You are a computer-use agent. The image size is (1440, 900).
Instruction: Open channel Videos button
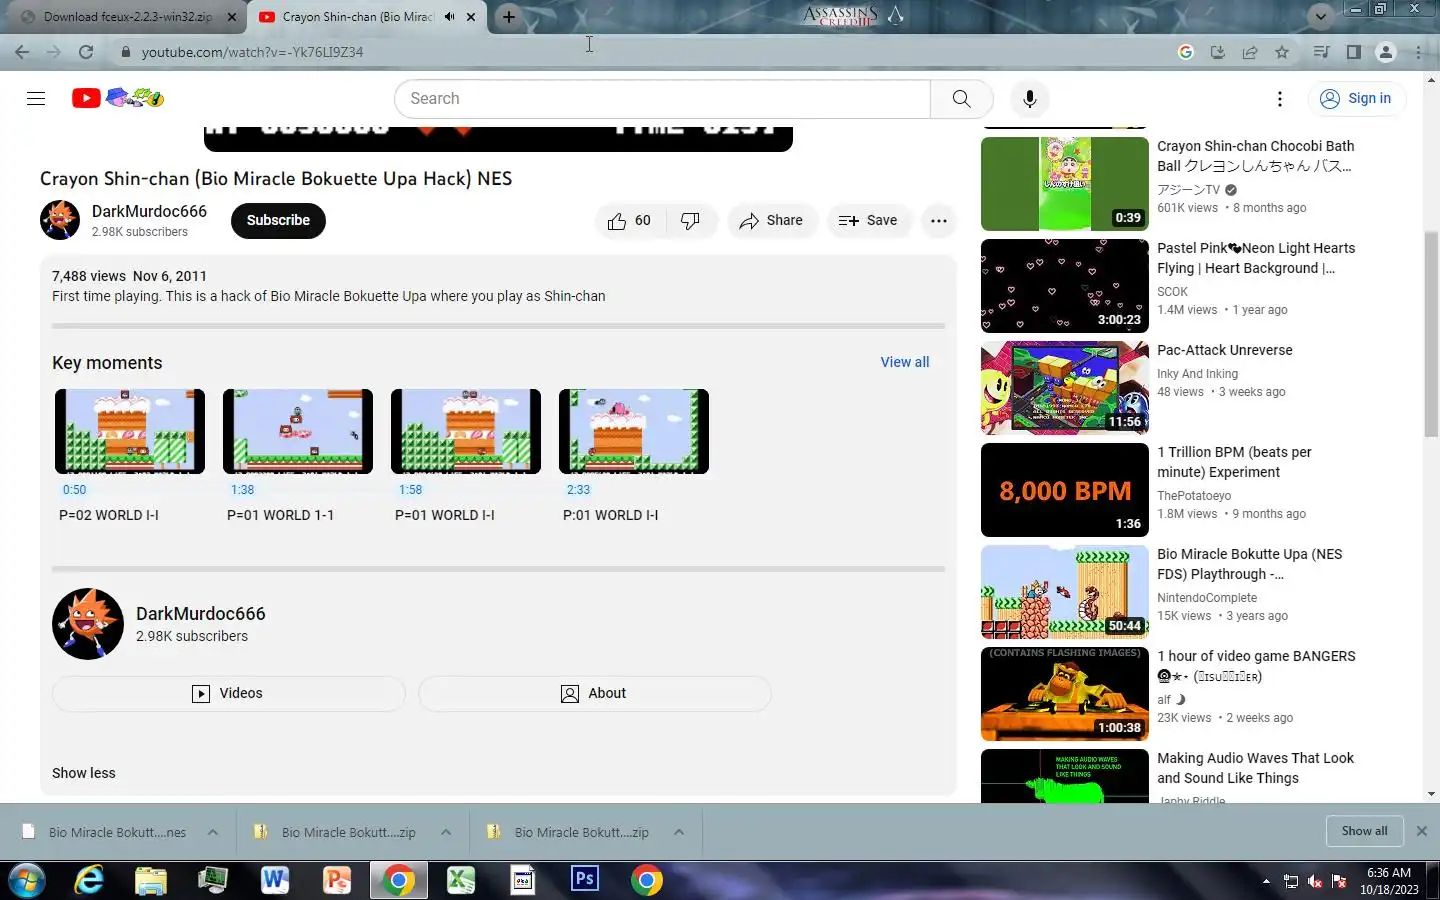pos(228,693)
